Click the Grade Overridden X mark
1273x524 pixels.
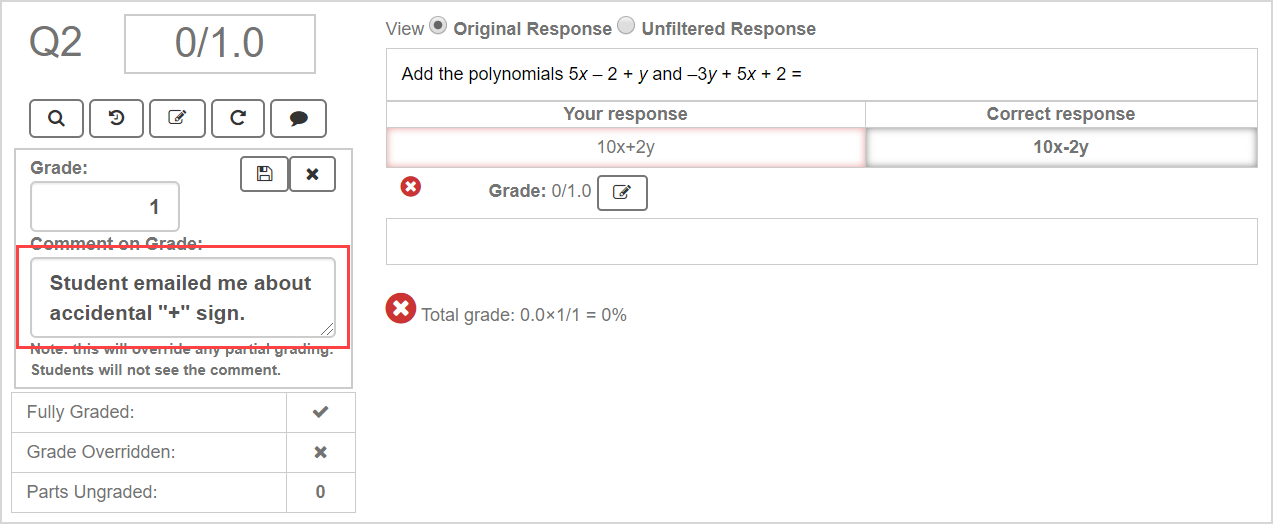[320, 452]
